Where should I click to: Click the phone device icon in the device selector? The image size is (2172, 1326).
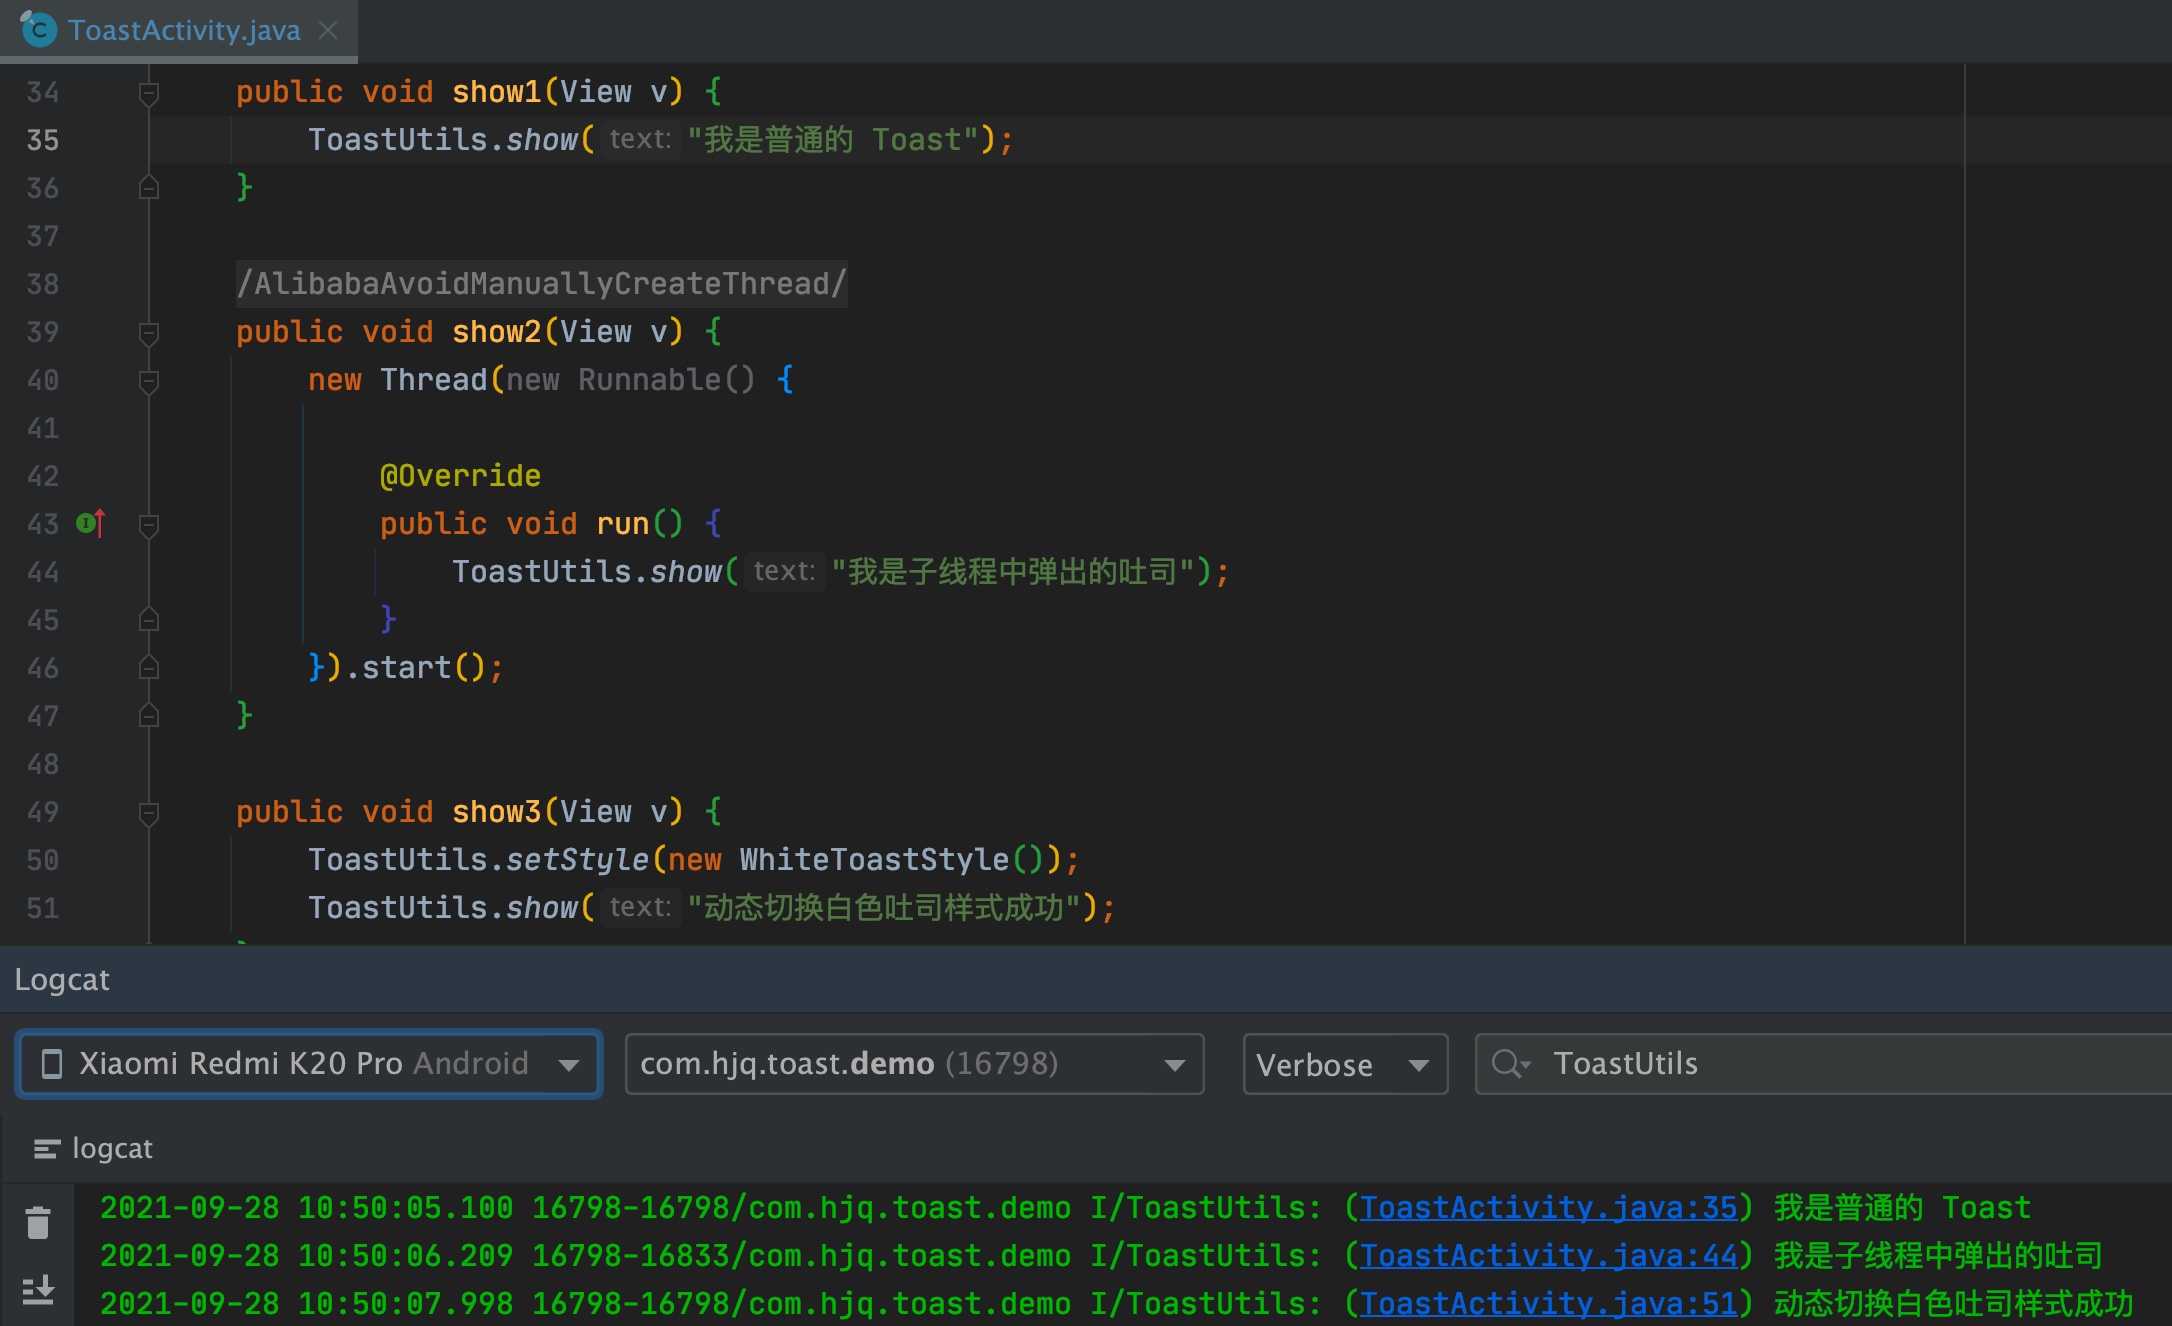[x=52, y=1064]
